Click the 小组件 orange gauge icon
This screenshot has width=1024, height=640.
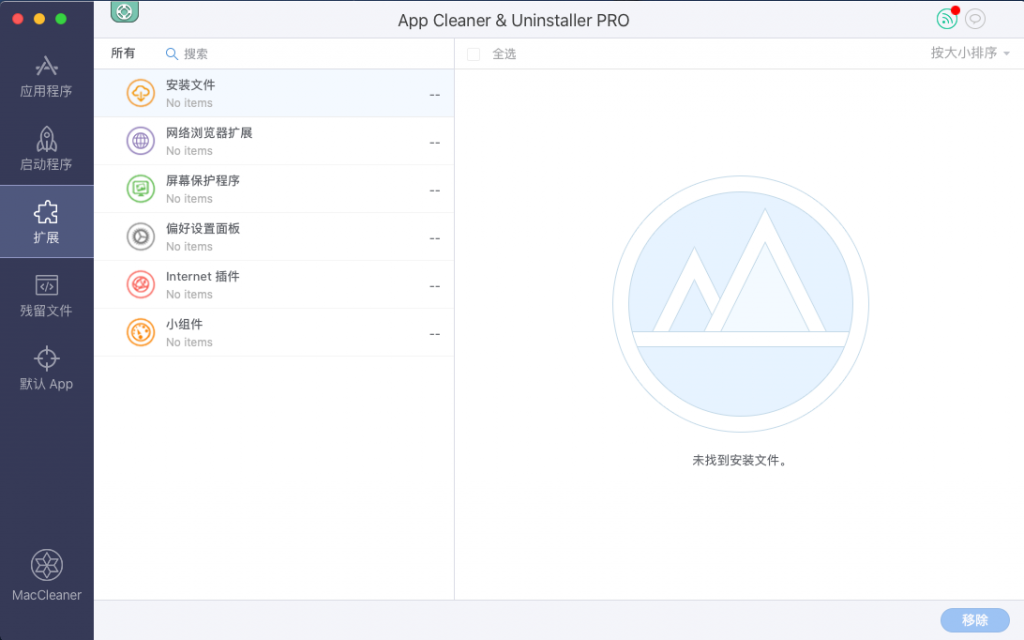pyautogui.click(x=140, y=332)
